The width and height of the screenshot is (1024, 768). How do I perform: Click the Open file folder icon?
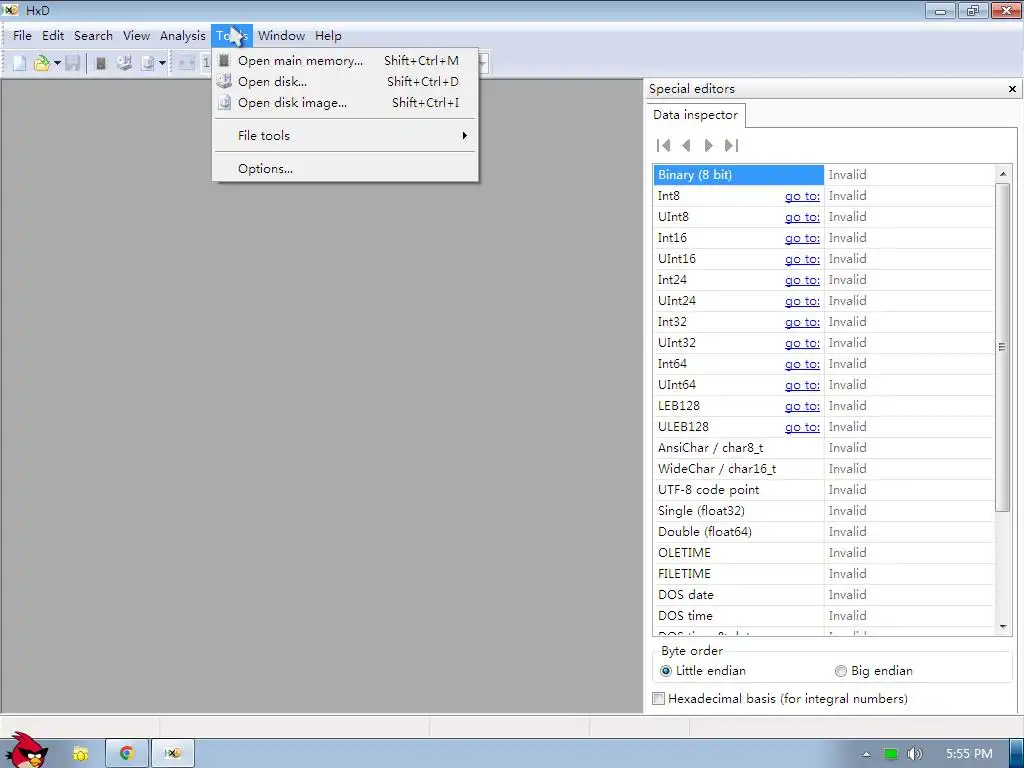tap(41, 63)
